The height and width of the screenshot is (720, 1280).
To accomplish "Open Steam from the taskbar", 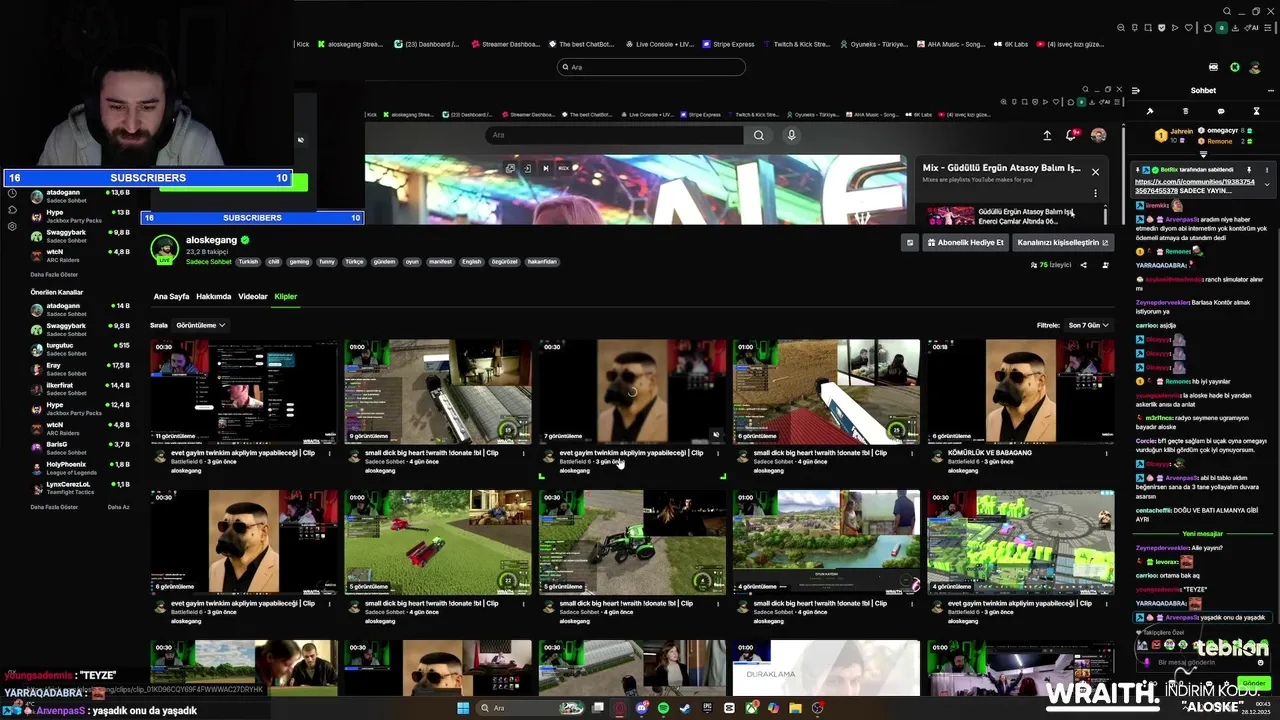I will tap(685, 708).
